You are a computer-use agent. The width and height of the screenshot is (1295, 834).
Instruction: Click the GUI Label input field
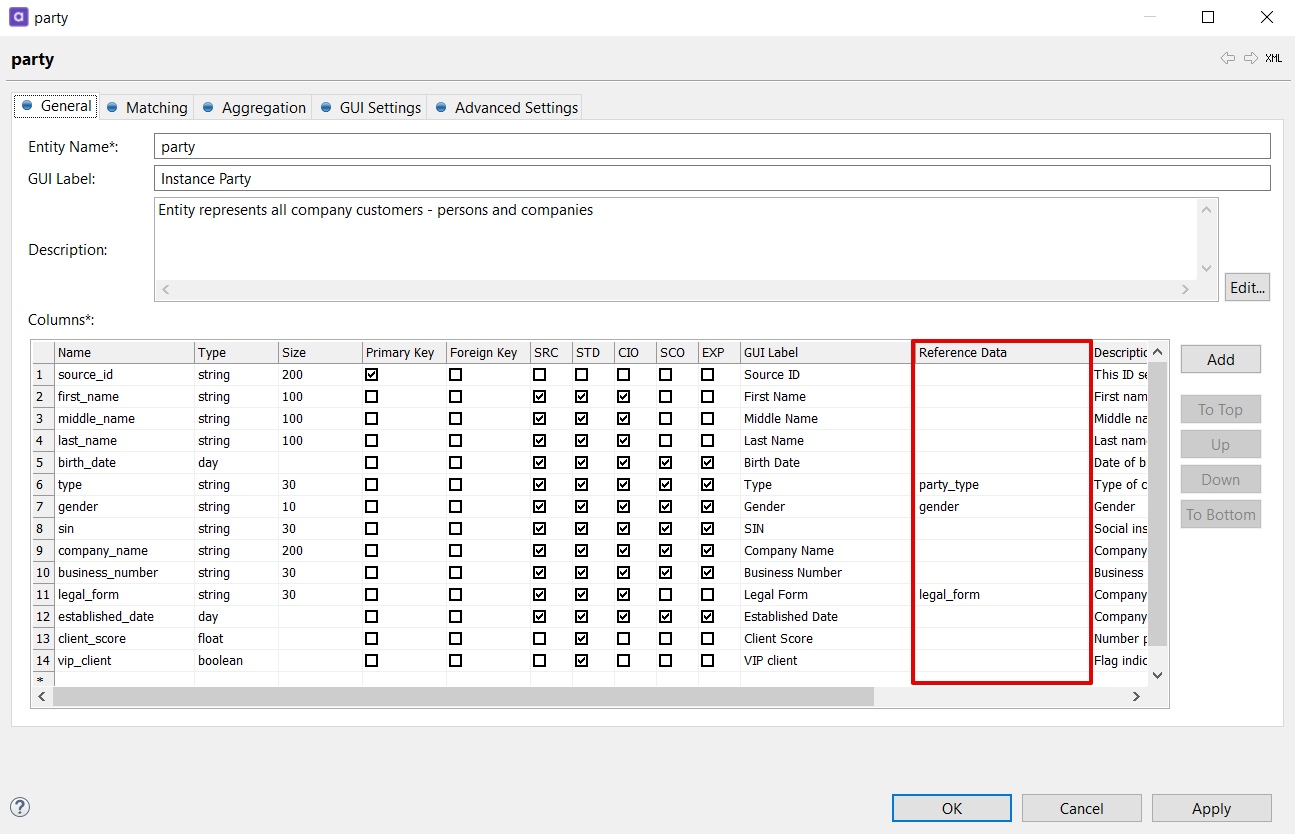pyautogui.click(x=712, y=179)
